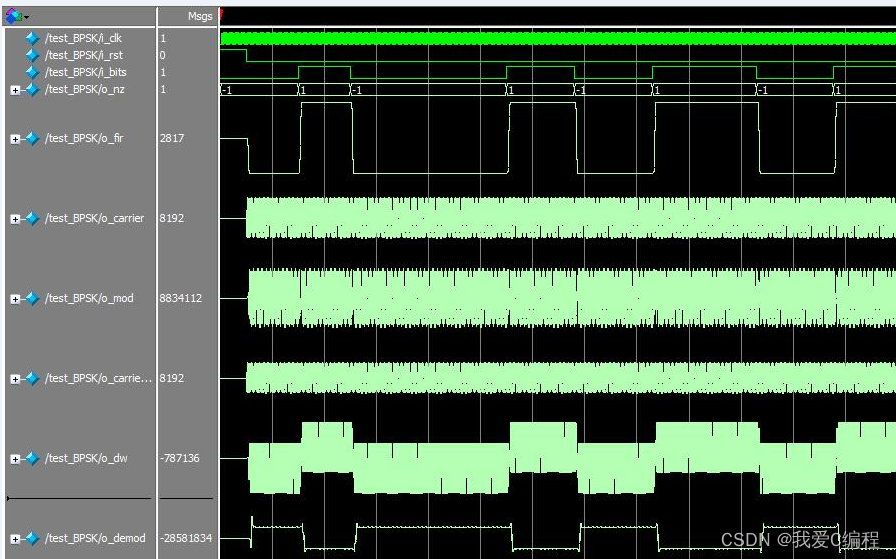Select the /test_BPSK/i_clk signal name
This screenshot has width=896, height=559.
point(84,38)
